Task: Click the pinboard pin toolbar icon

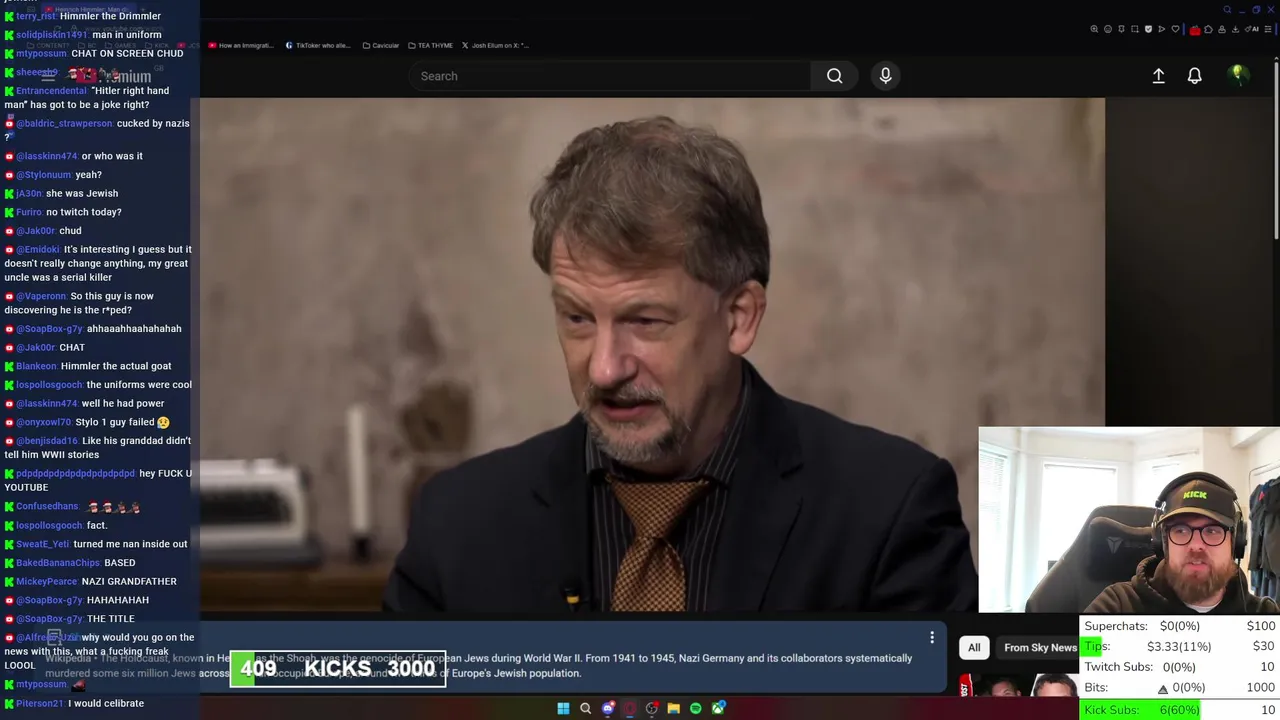Action: point(1121,29)
